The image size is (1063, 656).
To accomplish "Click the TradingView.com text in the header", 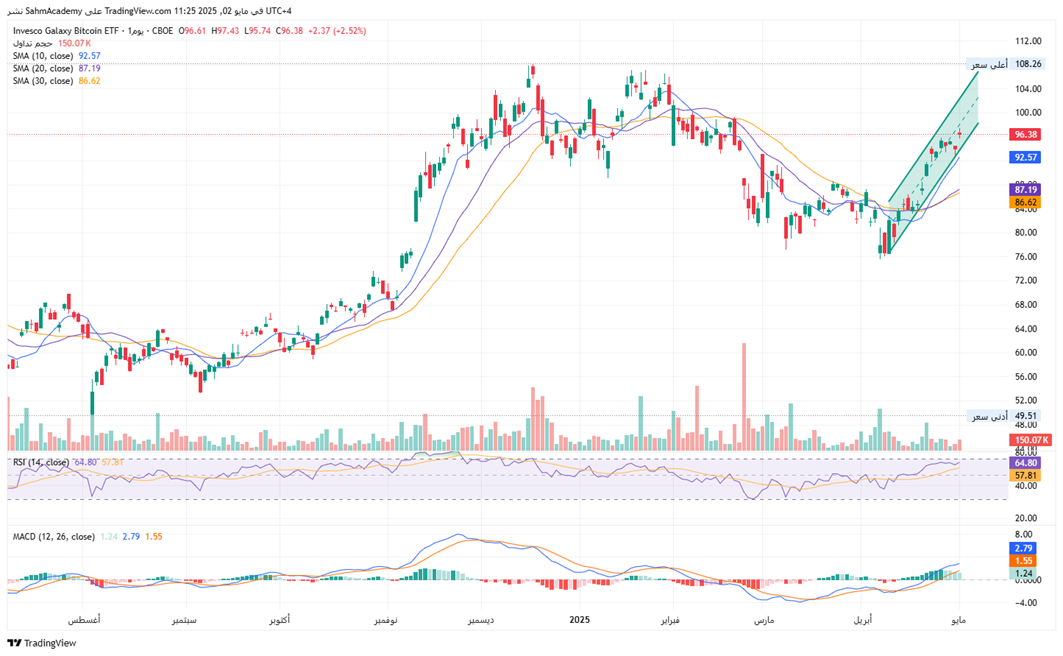I will (138, 12).
